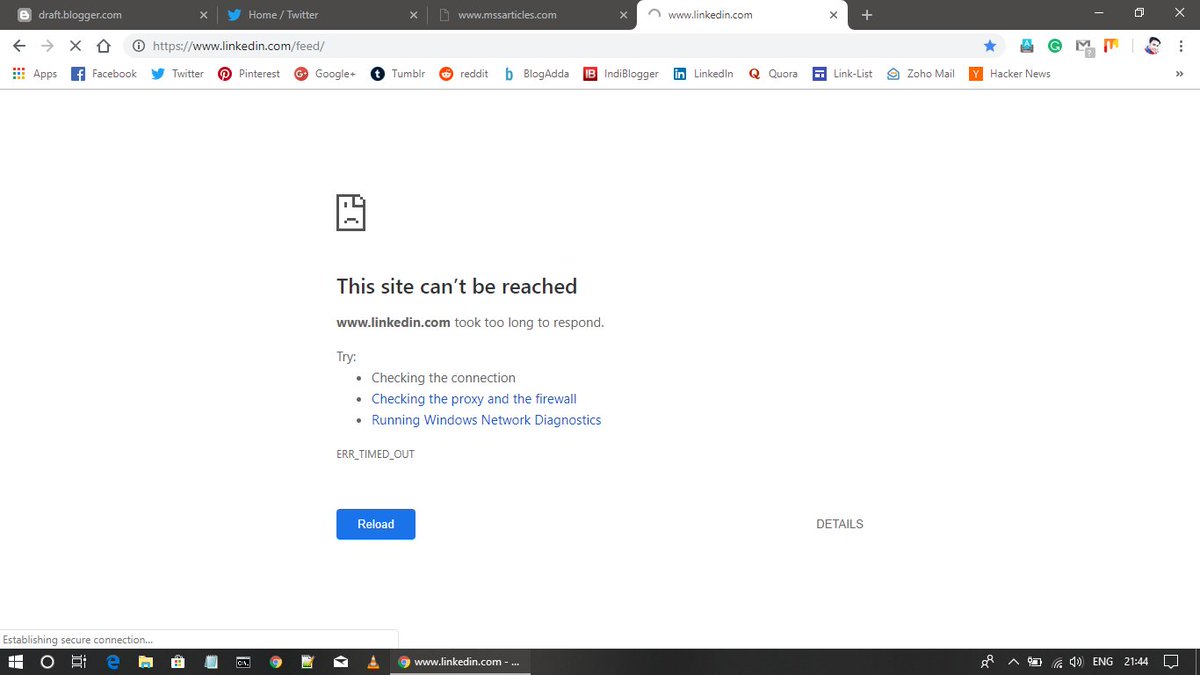1200x675 pixels.
Task: Open the blue printer-style extension icon
Action: point(1026,46)
